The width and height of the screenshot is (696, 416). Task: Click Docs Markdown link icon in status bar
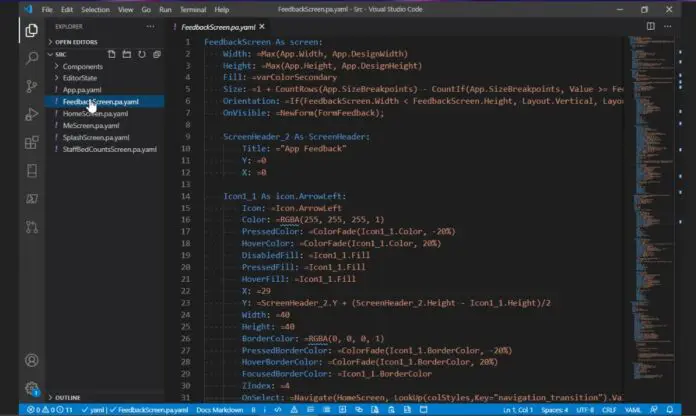coord(359,409)
